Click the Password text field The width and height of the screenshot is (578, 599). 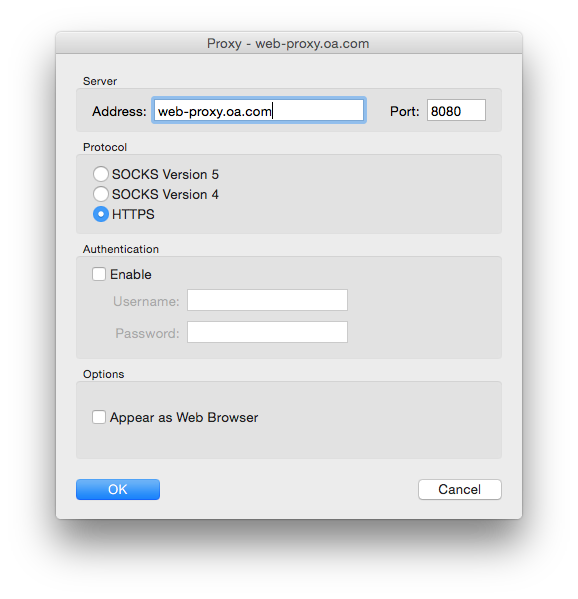click(267, 332)
